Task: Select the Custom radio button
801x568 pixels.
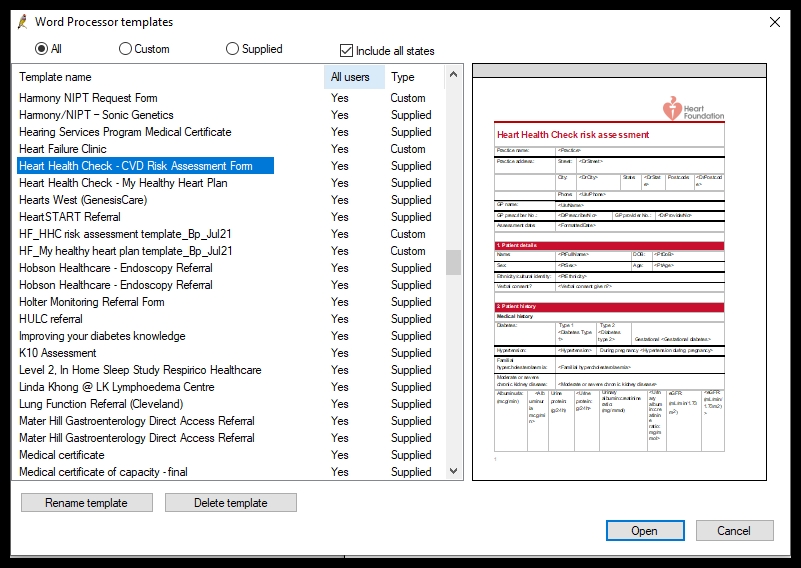Action: (x=126, y=49)
